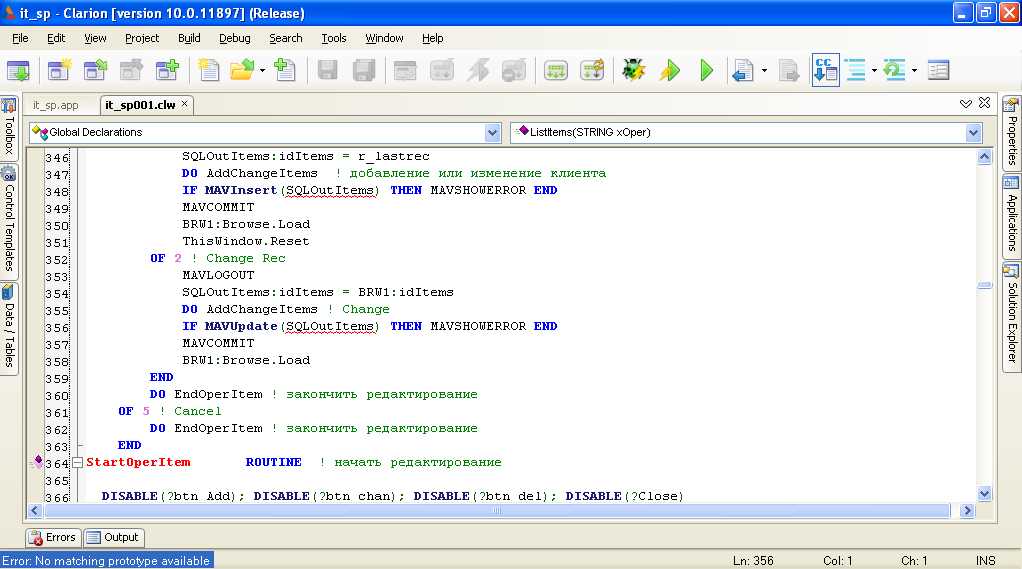Expand the ListItems(STRING xOper) procedure dropdown
Image resolution: width=1022 pixels, height=569 pixels.
point(973,132)
